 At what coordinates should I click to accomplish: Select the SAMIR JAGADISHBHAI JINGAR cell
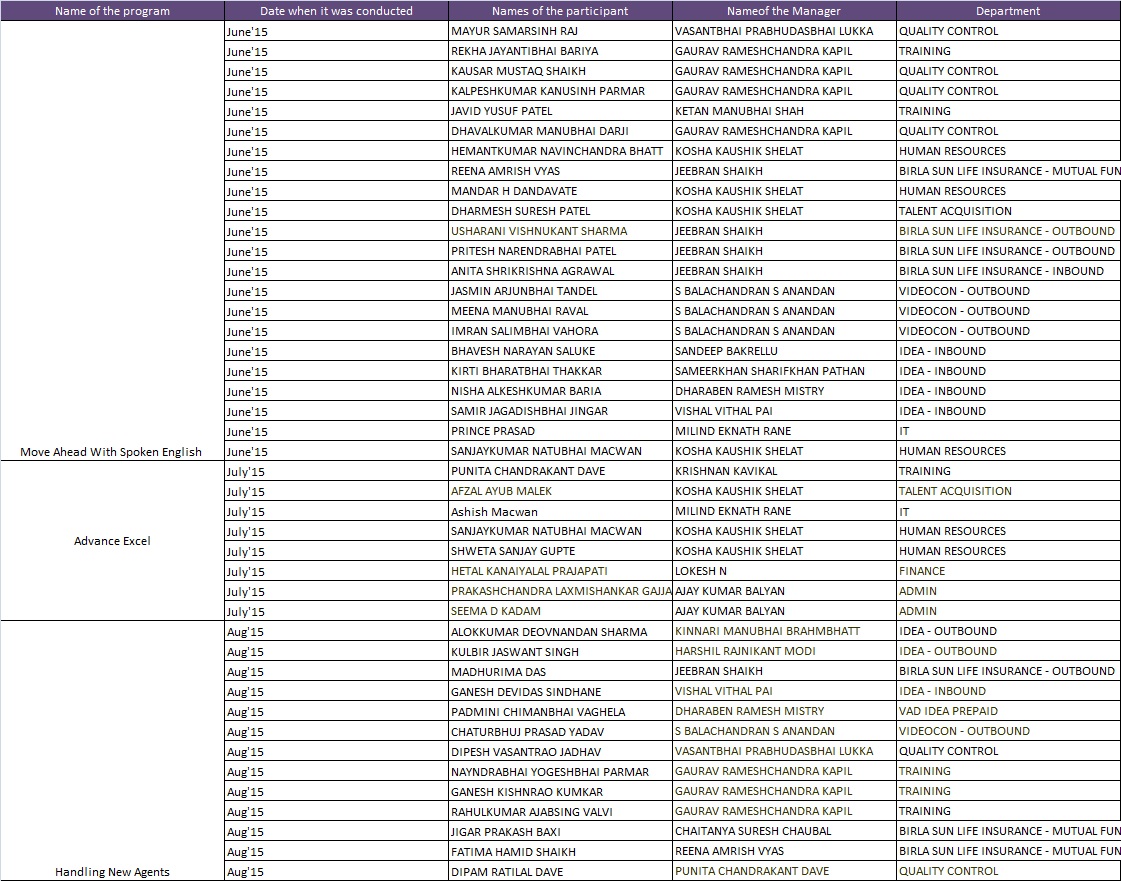(560, 411)
